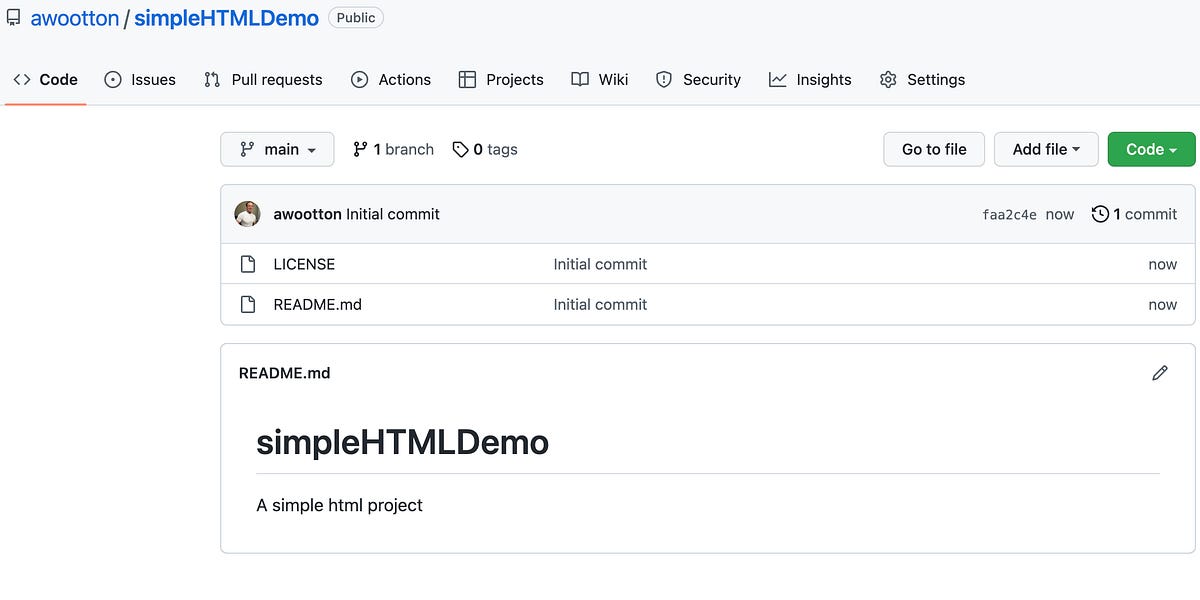Open the Pull requests tab

coord(262,79)
